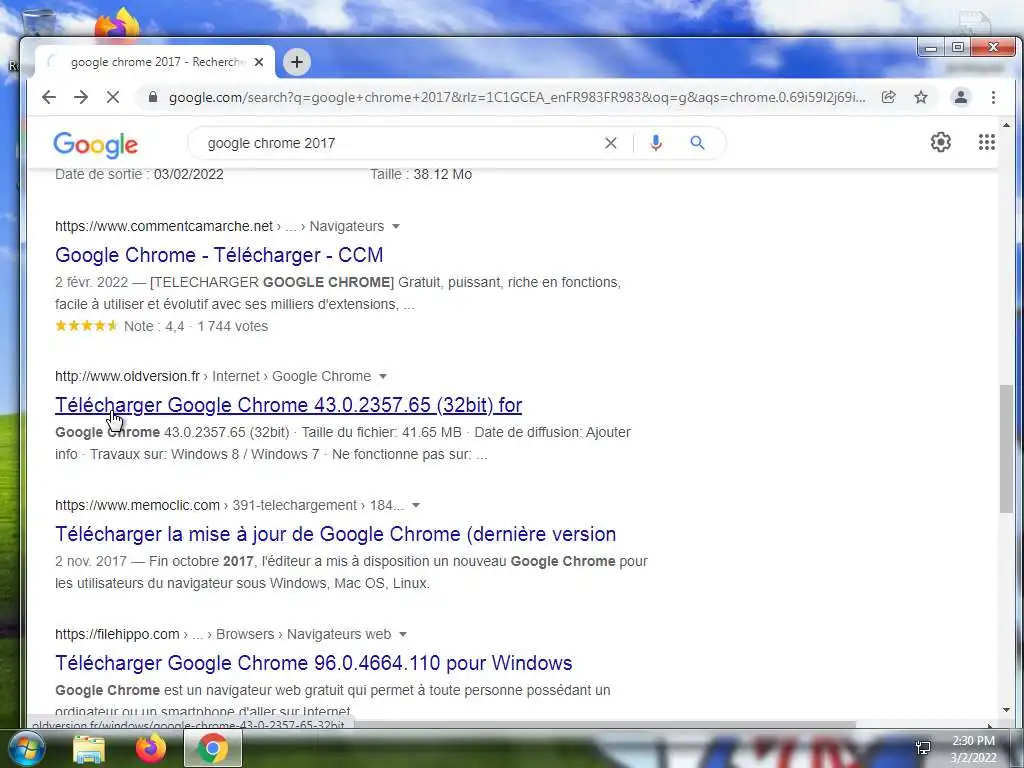Start voice search with the microphone icon
This screenshot has height=768, width=1024.
[656, 143]
